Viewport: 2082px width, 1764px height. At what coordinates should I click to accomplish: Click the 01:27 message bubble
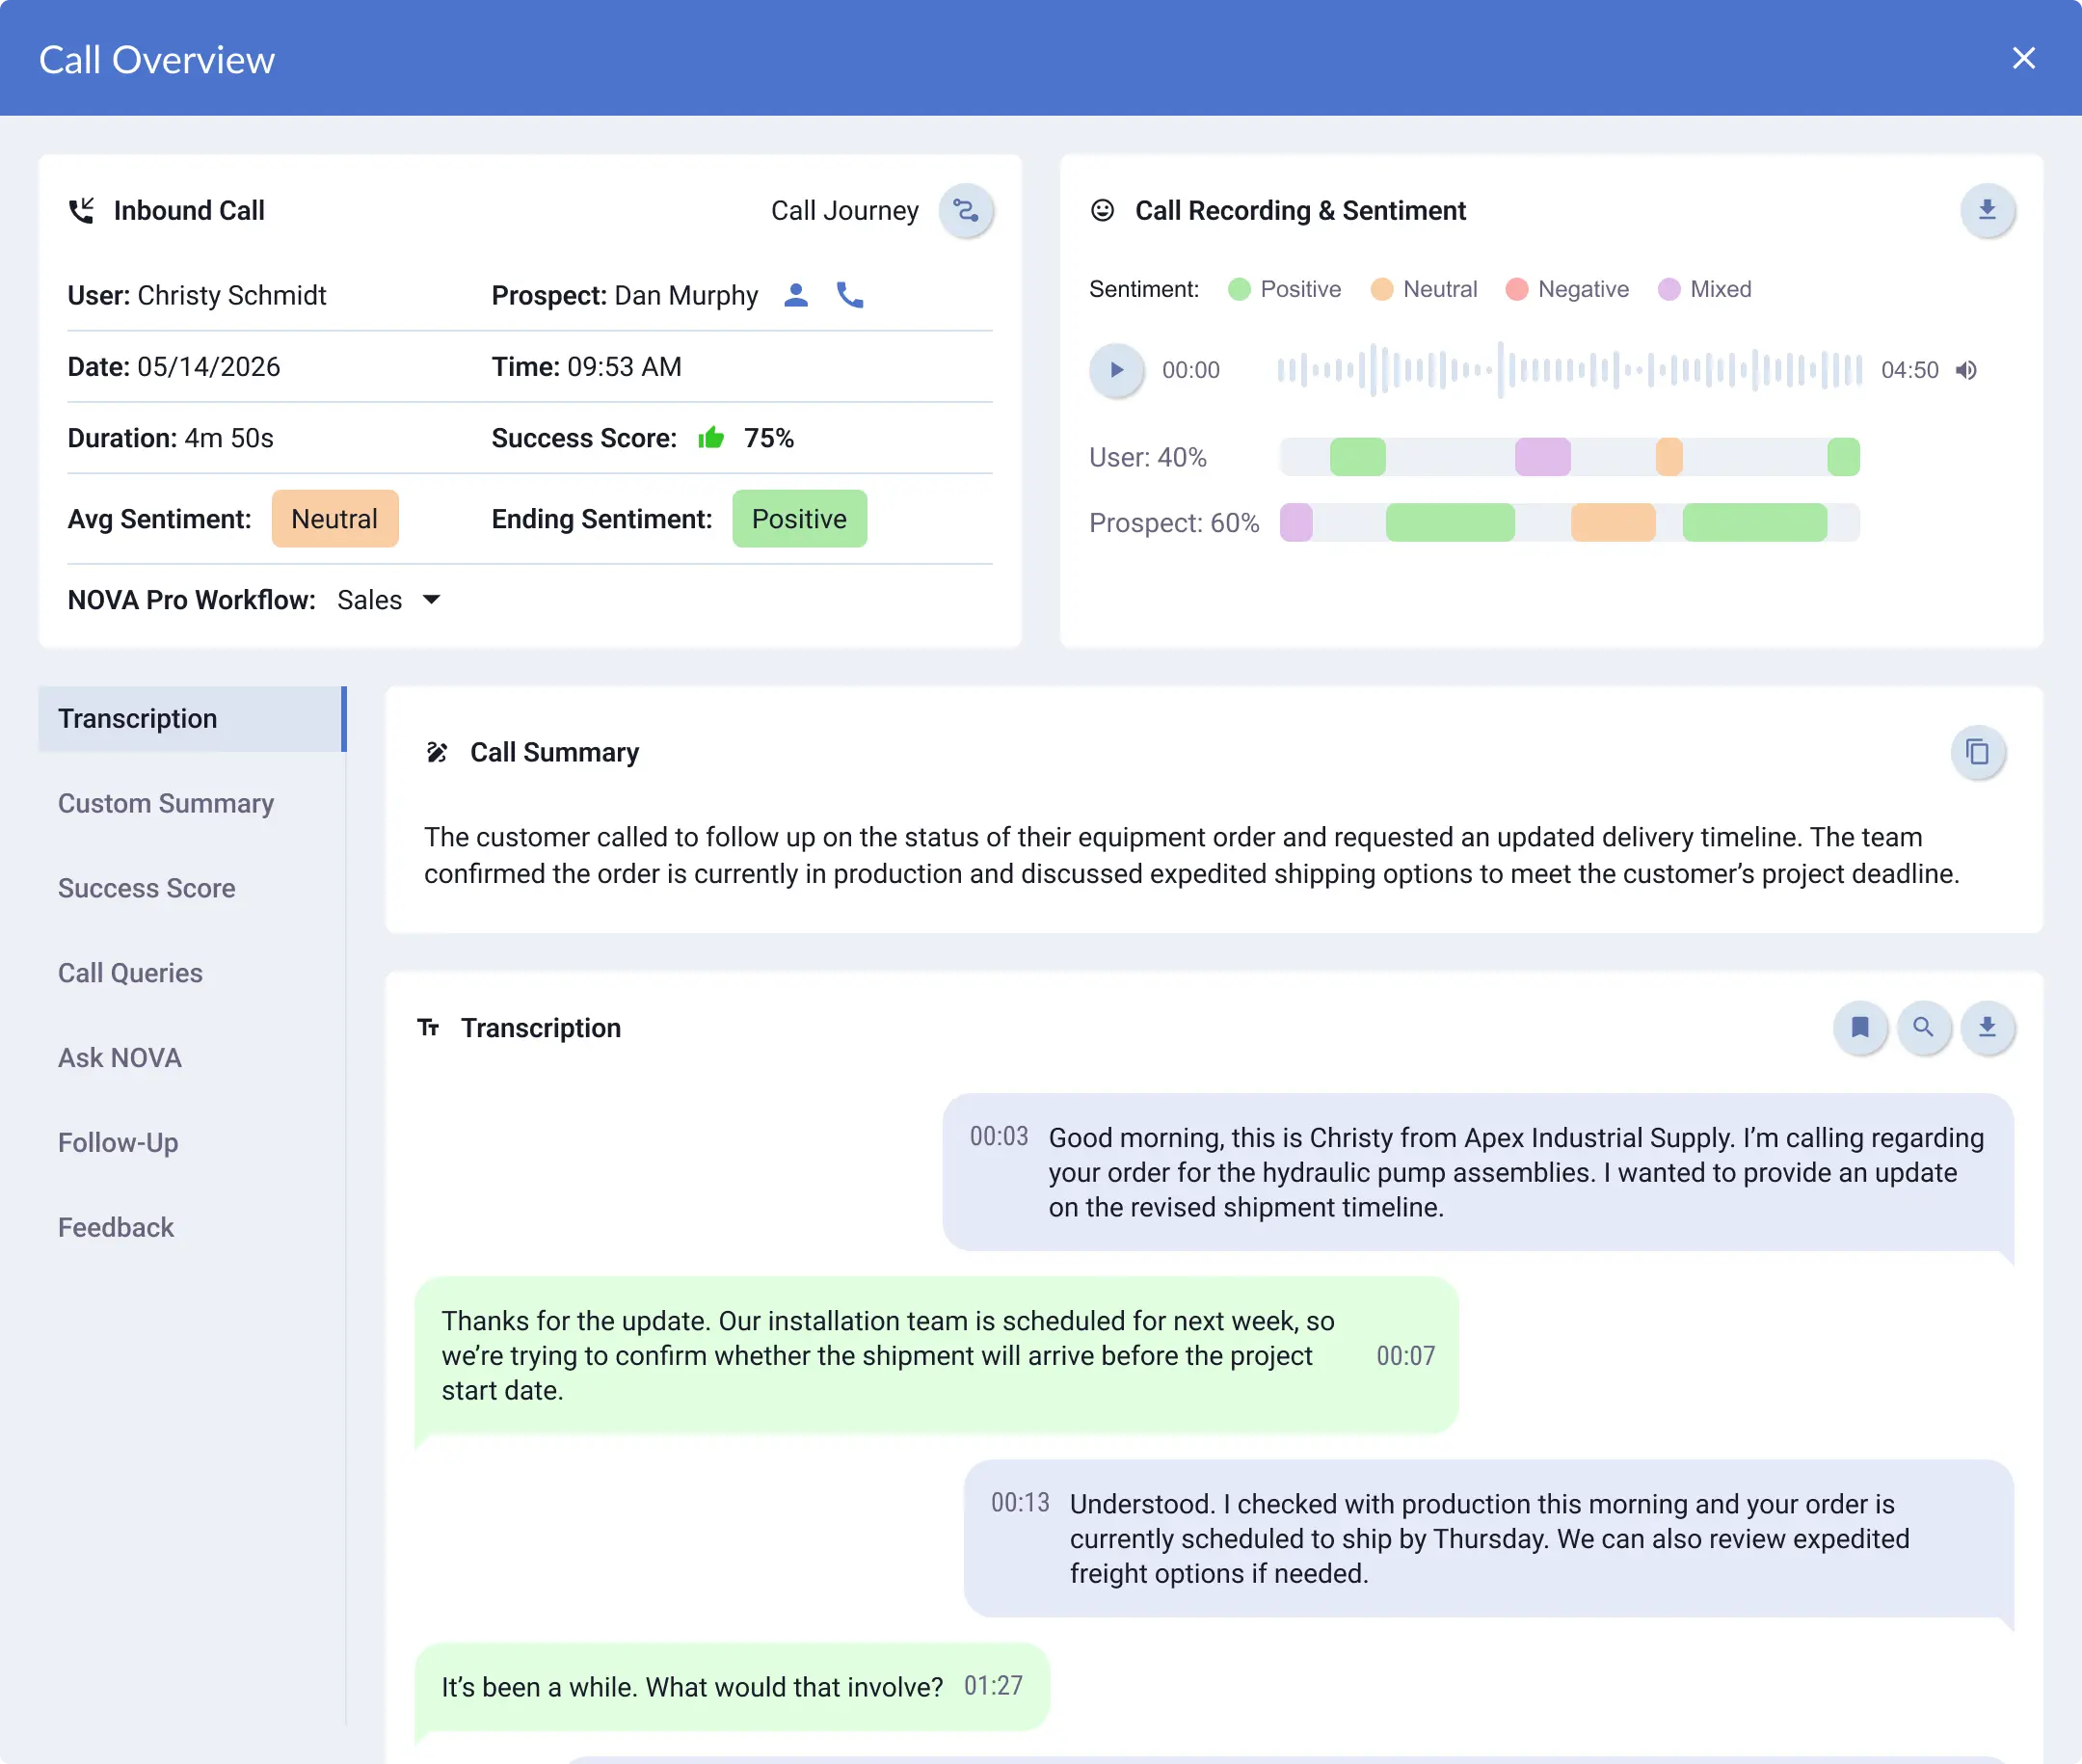click(732, 1687)
